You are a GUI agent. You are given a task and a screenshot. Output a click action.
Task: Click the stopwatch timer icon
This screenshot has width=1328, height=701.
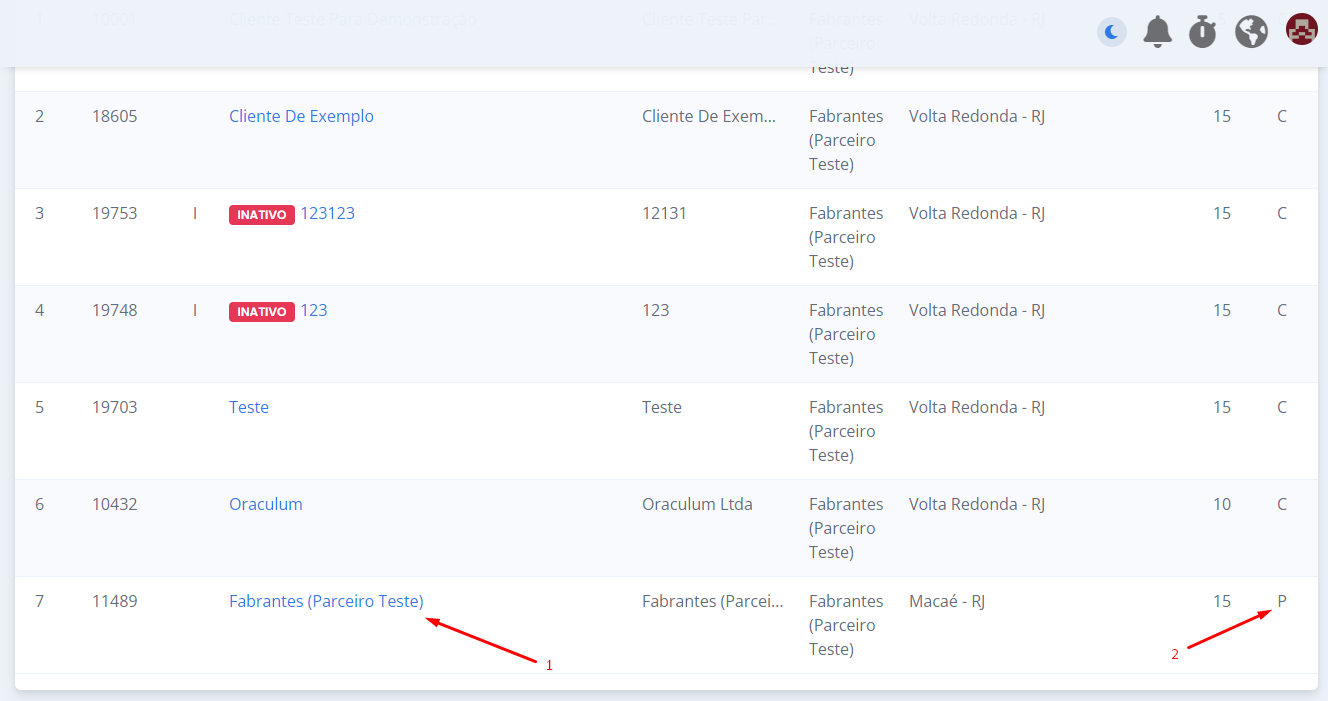point(1202,32)
